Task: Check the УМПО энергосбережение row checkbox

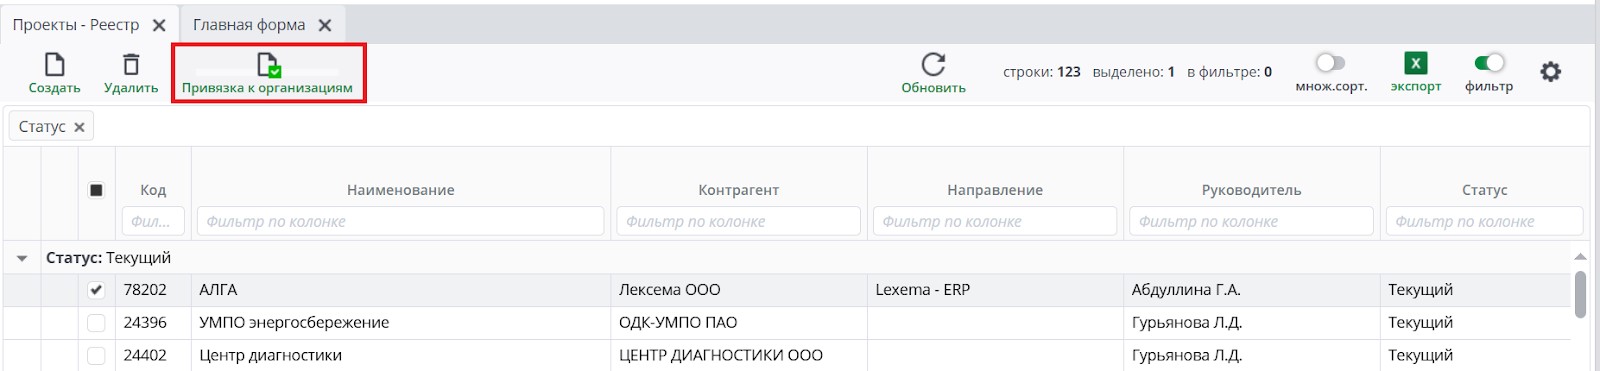Action: pyautogui.click(x=96, y=323)
